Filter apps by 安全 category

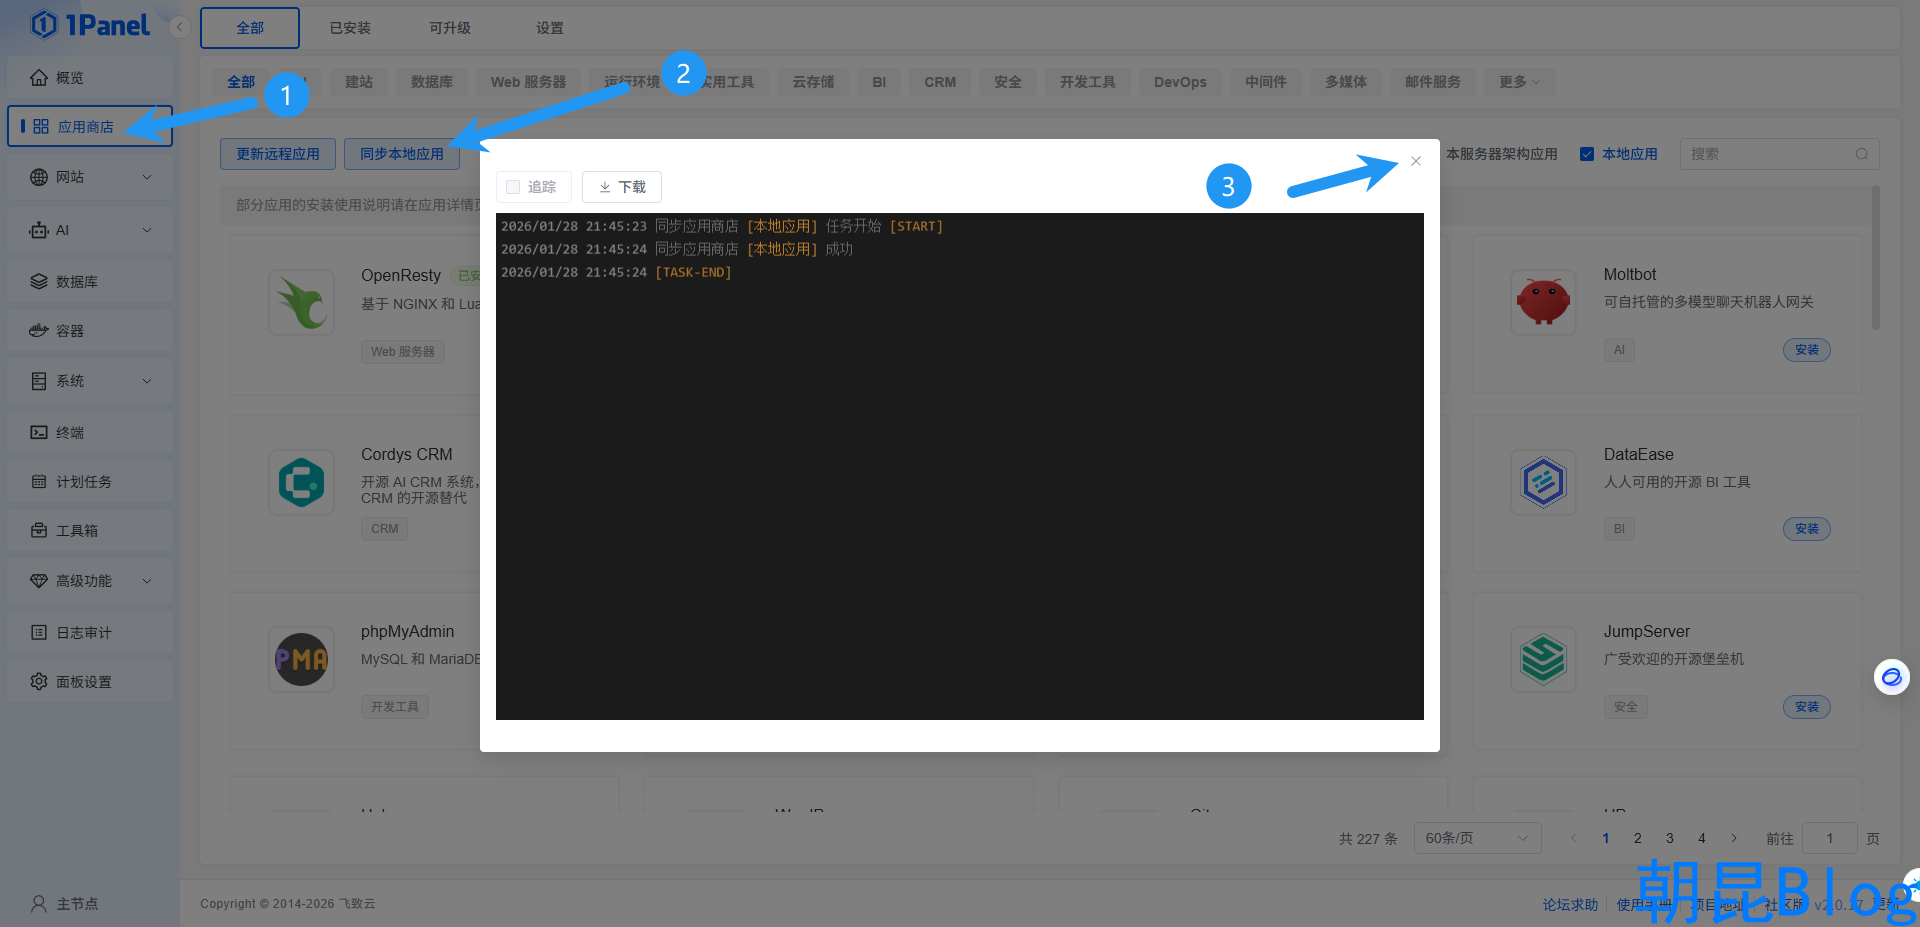[x=1008, y=82]
